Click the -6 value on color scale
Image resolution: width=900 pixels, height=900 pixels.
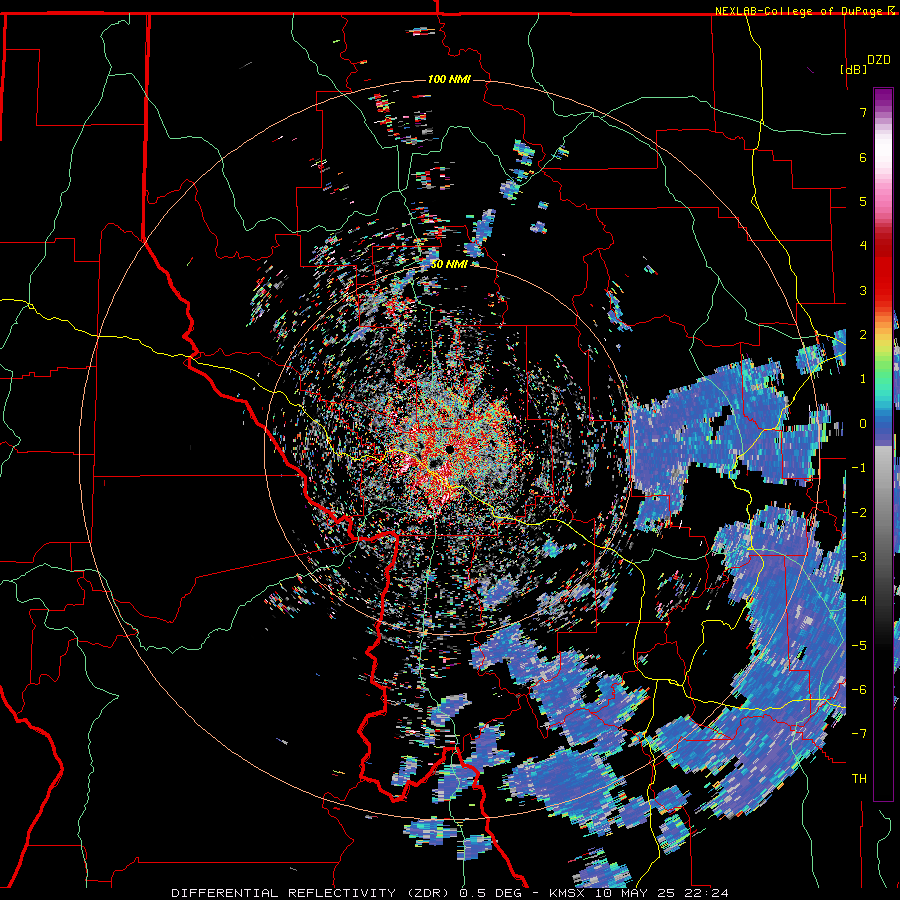click(x=859, y=690)
